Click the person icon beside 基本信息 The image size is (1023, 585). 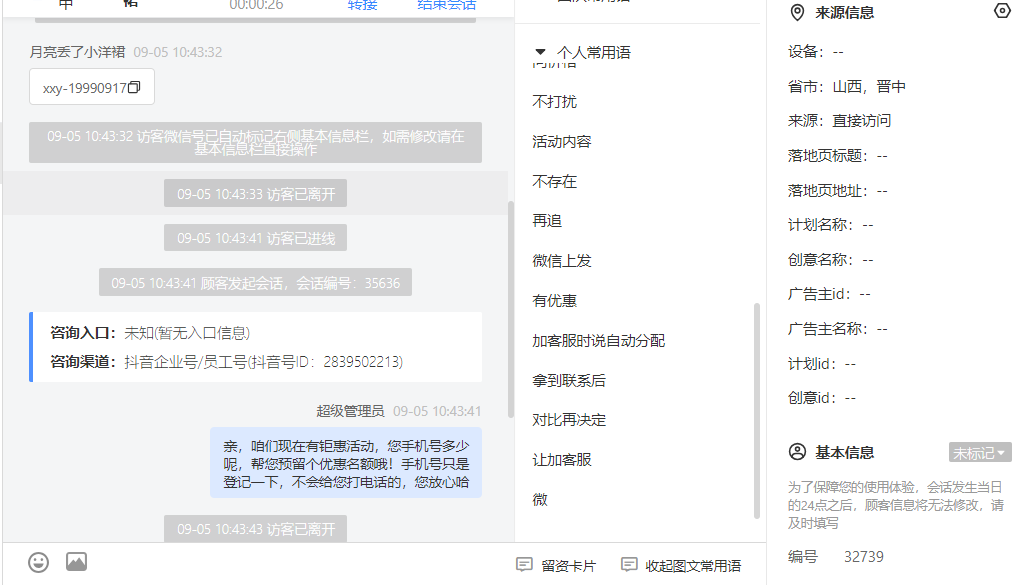tap(797, 452)
